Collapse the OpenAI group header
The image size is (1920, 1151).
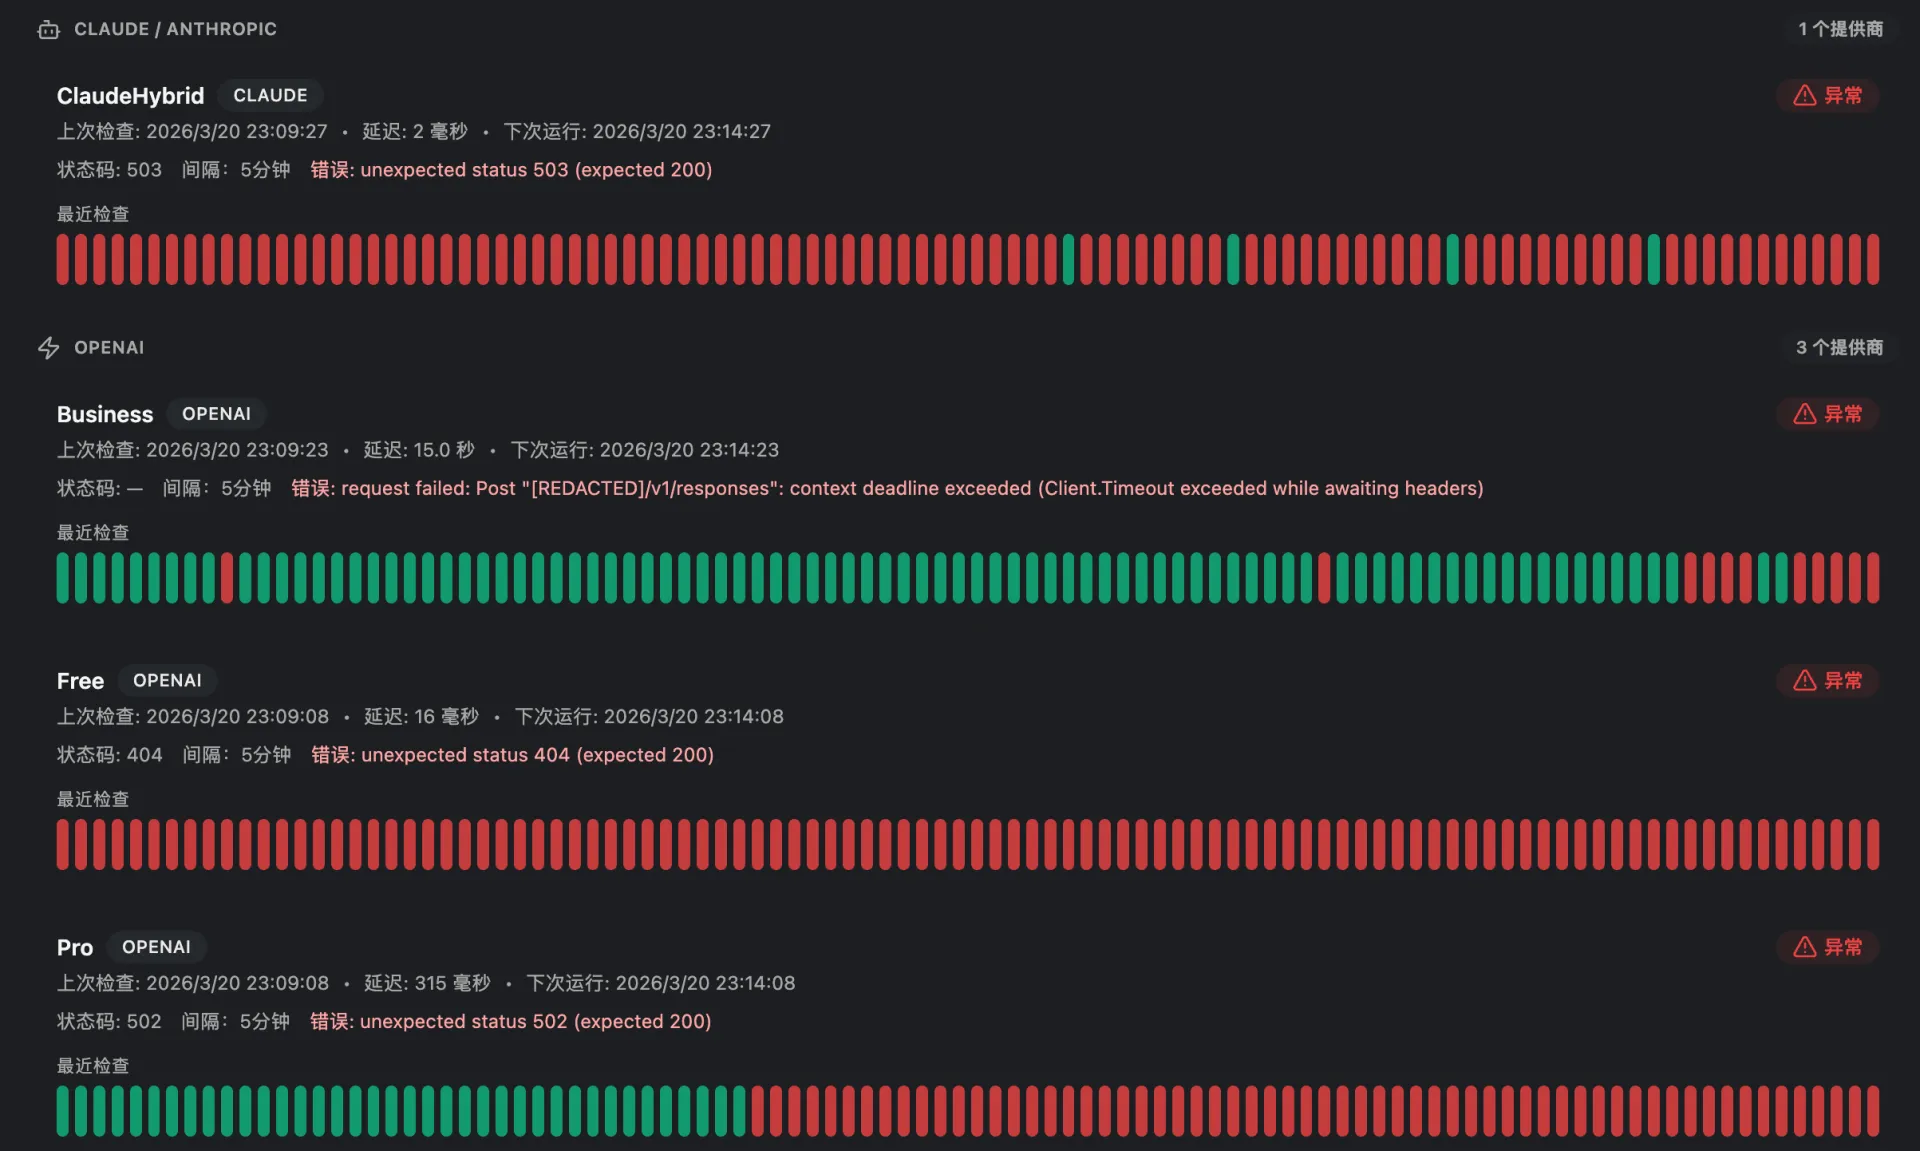[109, 348]
